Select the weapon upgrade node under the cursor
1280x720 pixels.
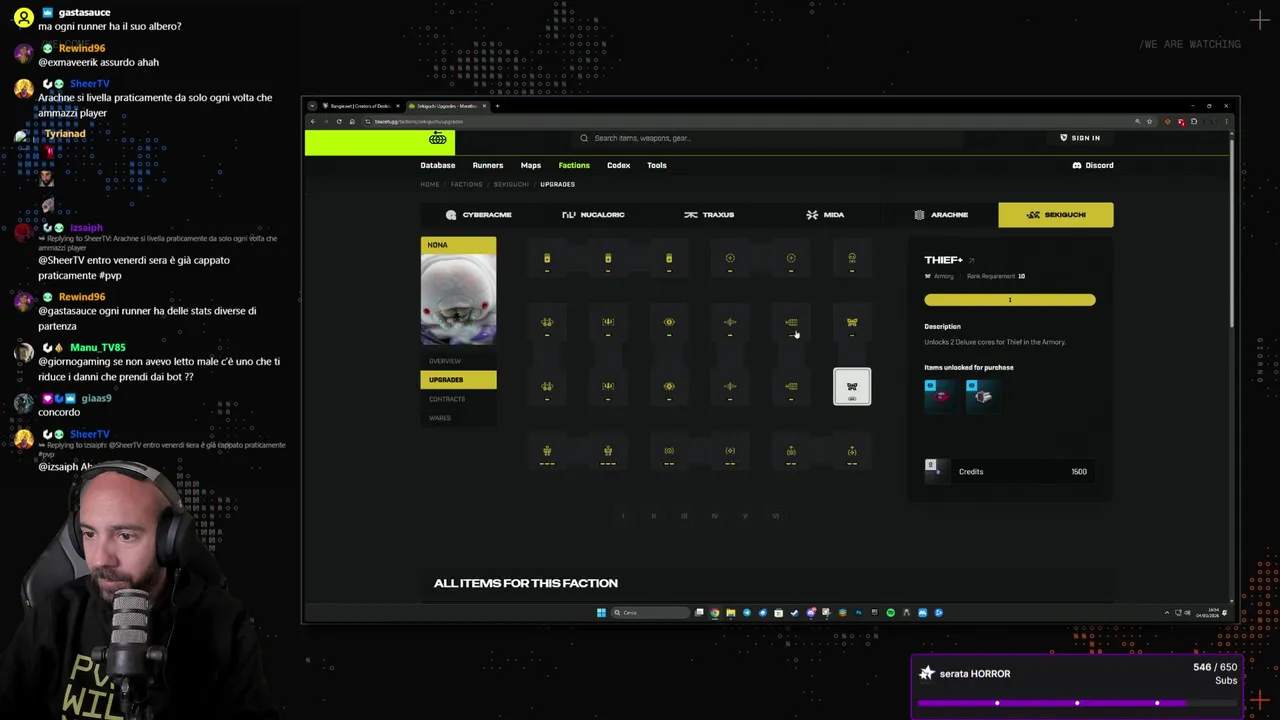click(791, 322)
